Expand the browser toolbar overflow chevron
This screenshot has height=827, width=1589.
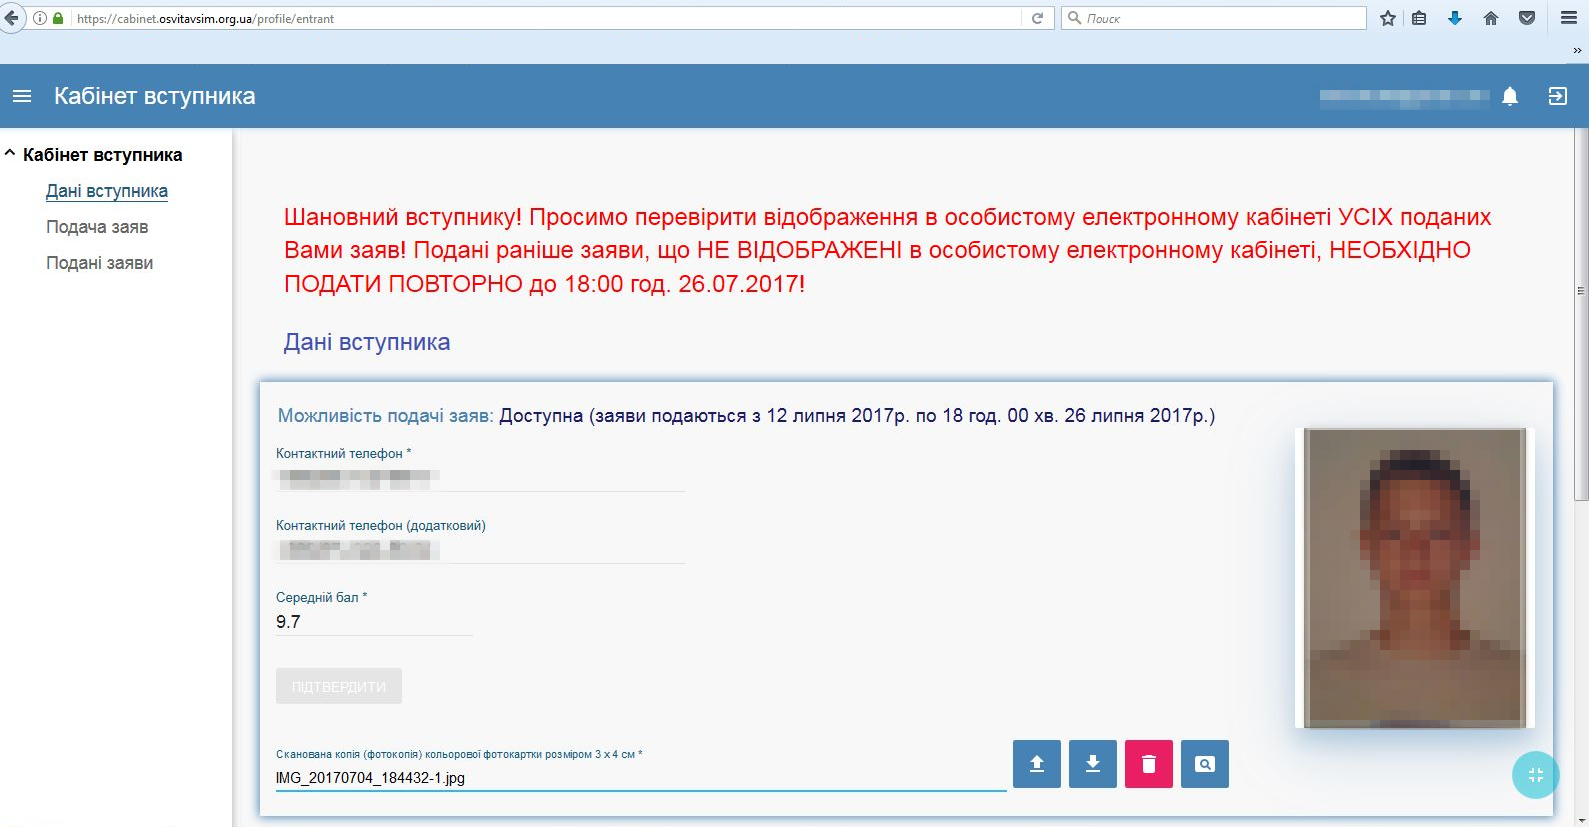point(1577,50)
